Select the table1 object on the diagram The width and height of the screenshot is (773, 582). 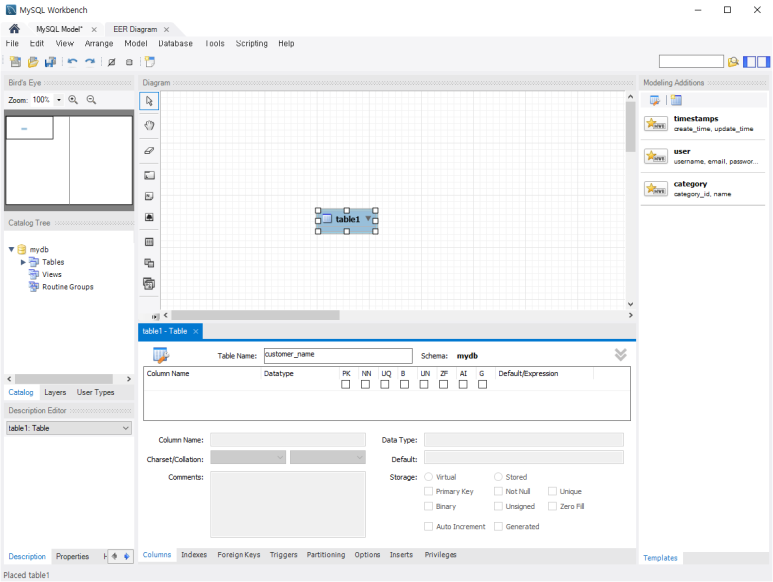coord(347,220)
